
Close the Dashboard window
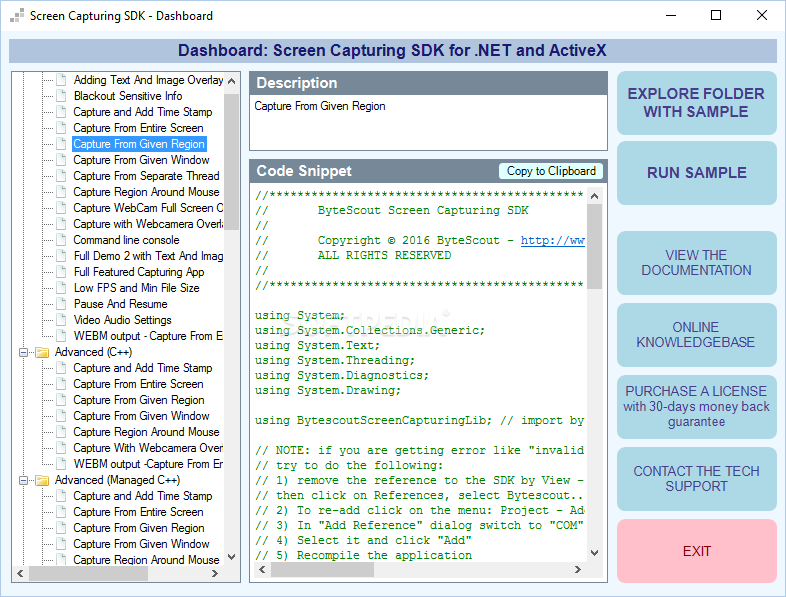(762, 16)
